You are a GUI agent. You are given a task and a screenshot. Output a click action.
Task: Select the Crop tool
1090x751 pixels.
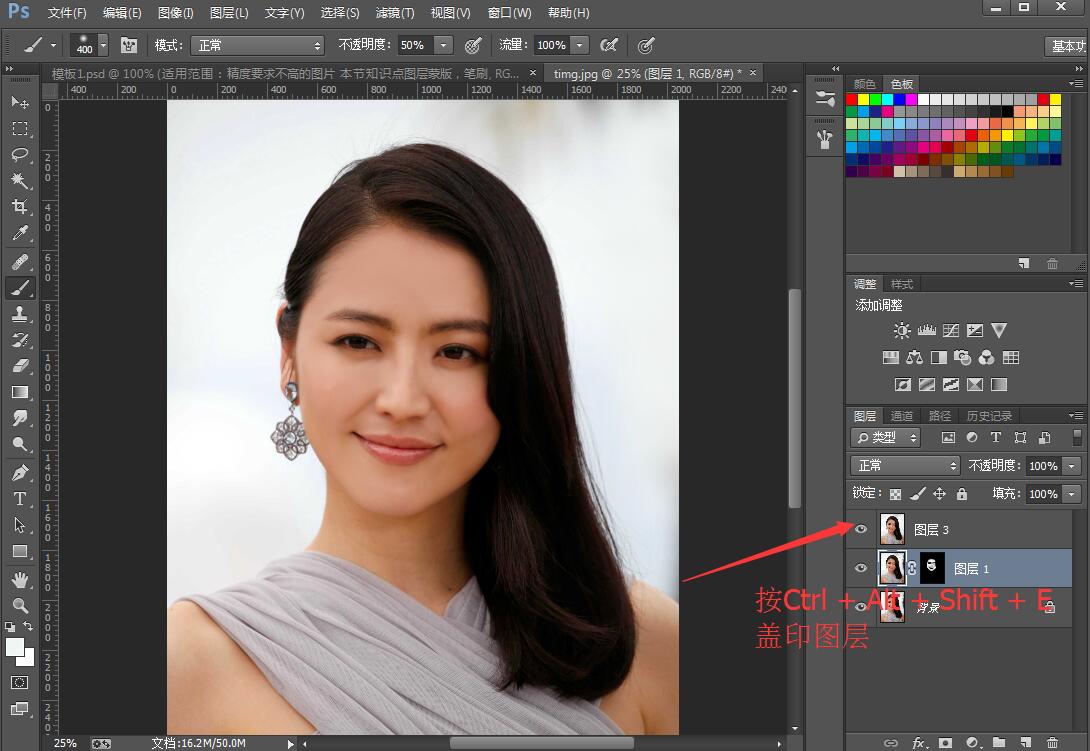pos(20,207)
